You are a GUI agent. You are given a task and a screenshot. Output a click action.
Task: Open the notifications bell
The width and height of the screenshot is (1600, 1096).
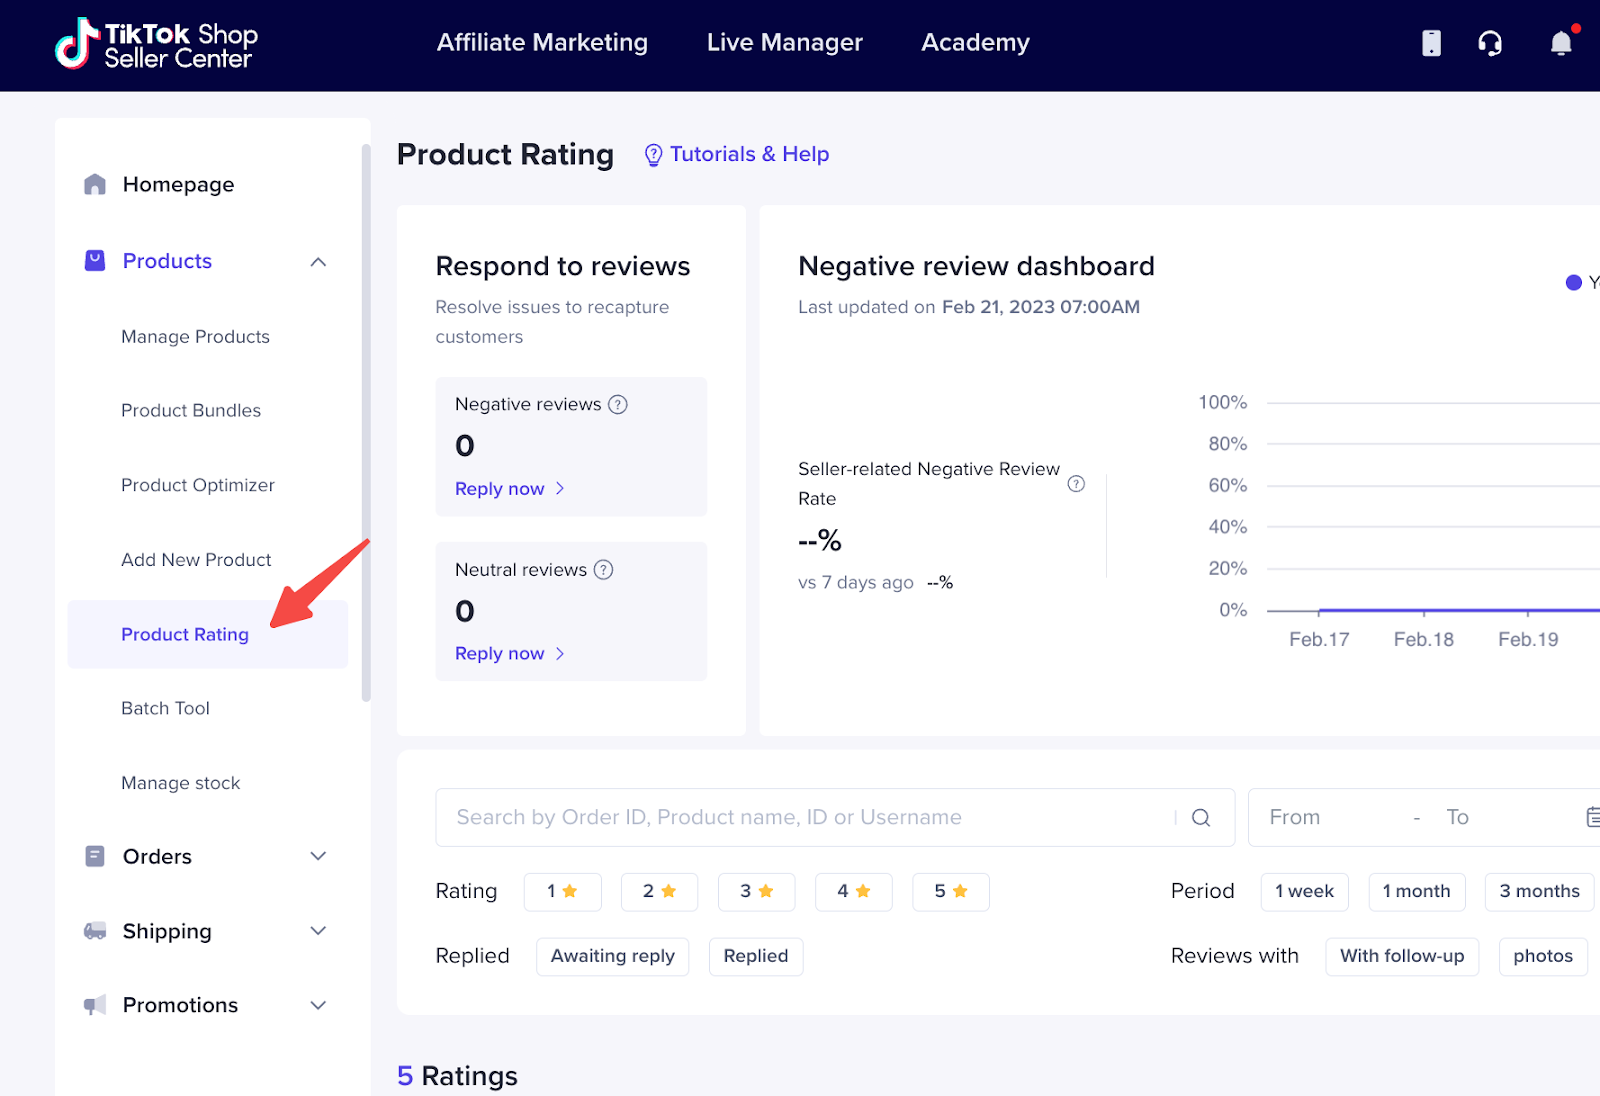point(1560,44)
